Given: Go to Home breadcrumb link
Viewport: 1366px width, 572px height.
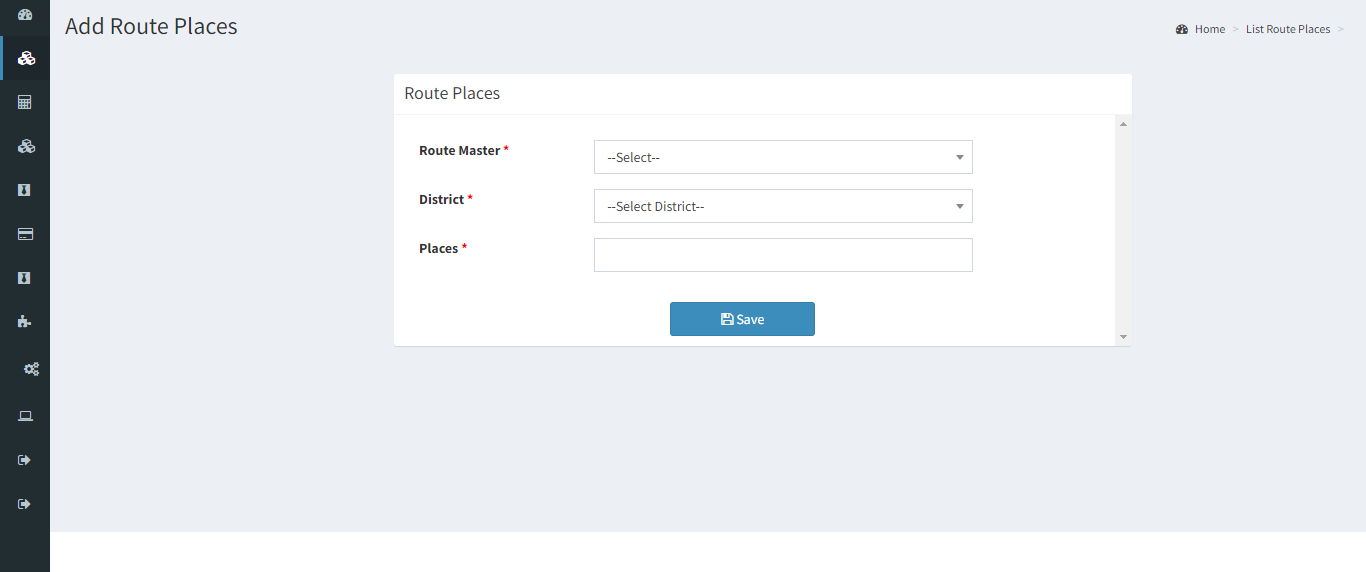Looking at the screenshot, I should [x=1210, y=29].
